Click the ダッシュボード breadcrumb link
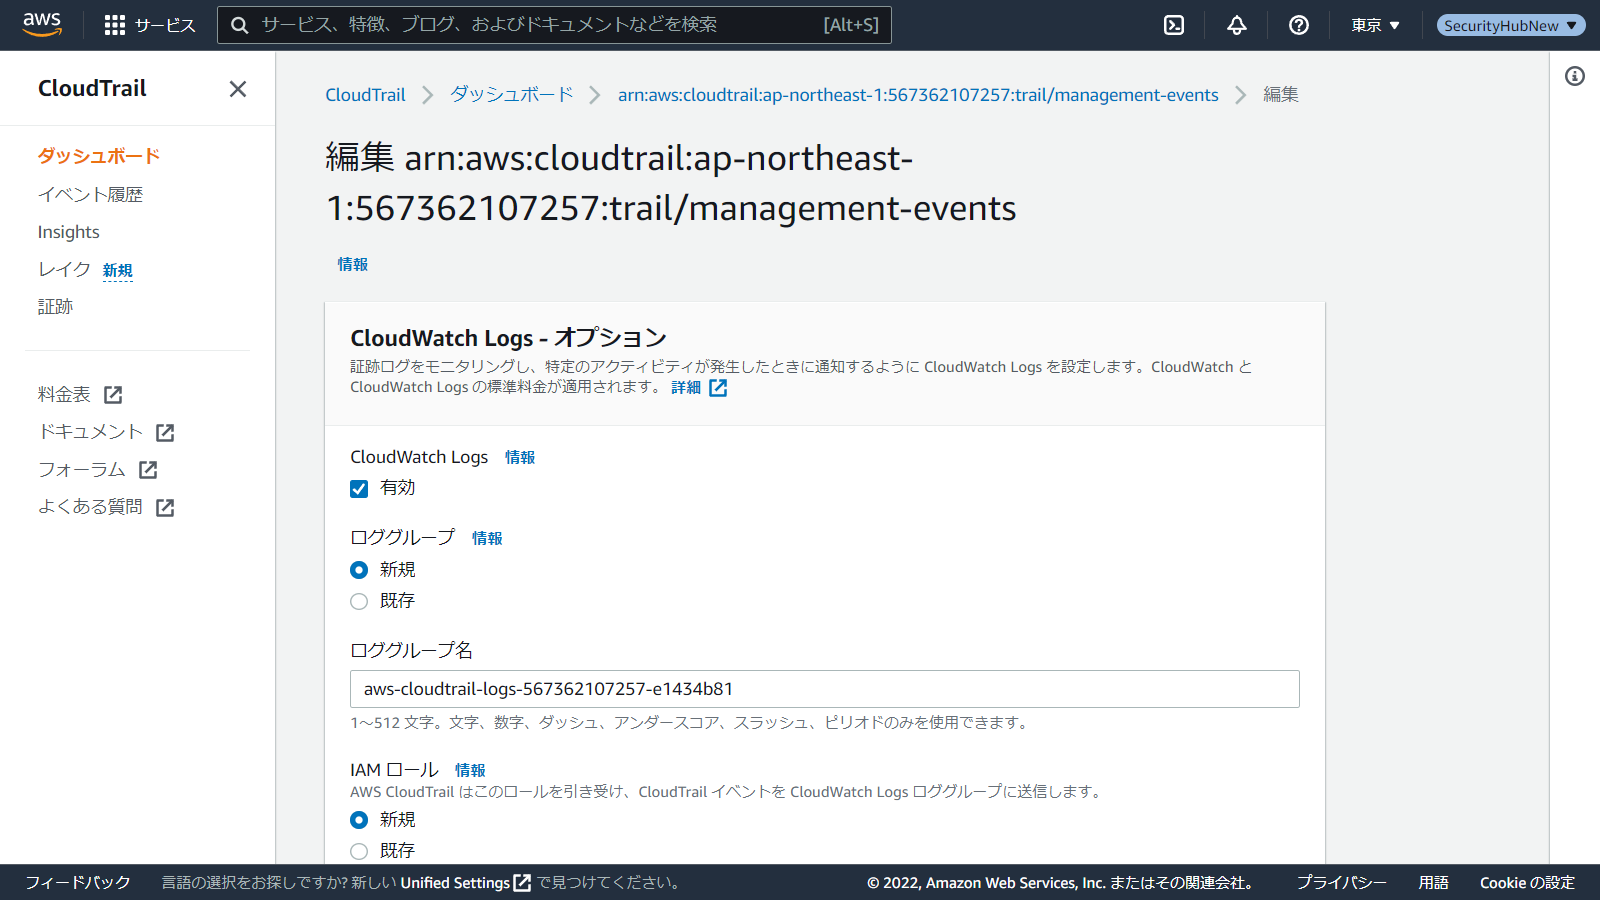1600x900 pixels. point(511,95)
